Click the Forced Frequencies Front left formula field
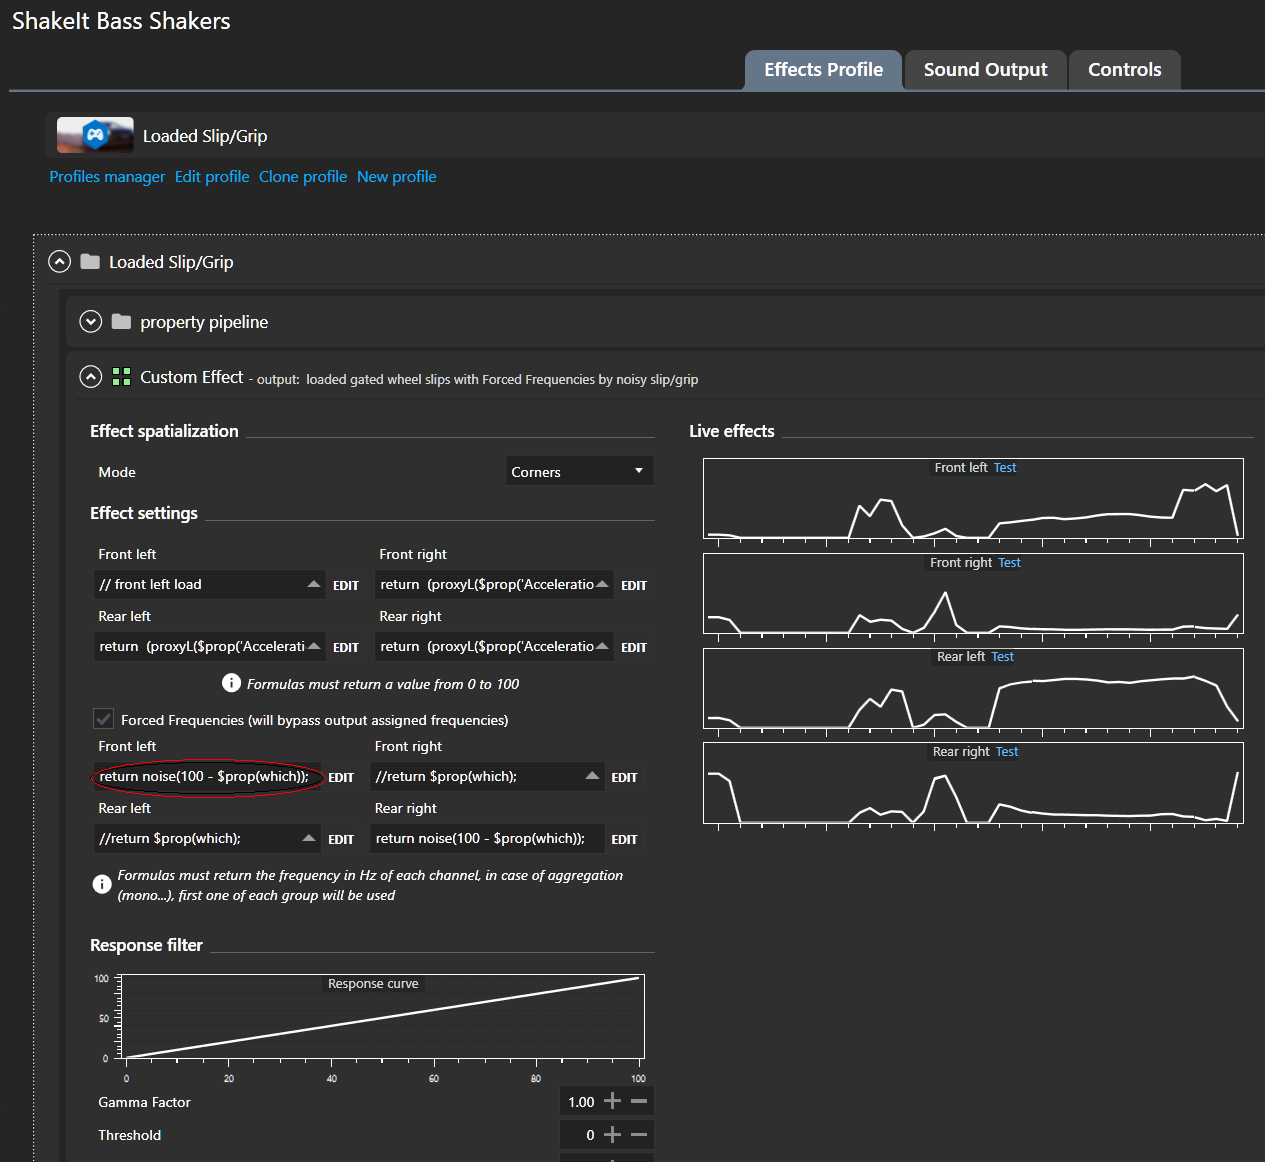The height and width of the screenshot is (1162, 1265). (206, 777)
